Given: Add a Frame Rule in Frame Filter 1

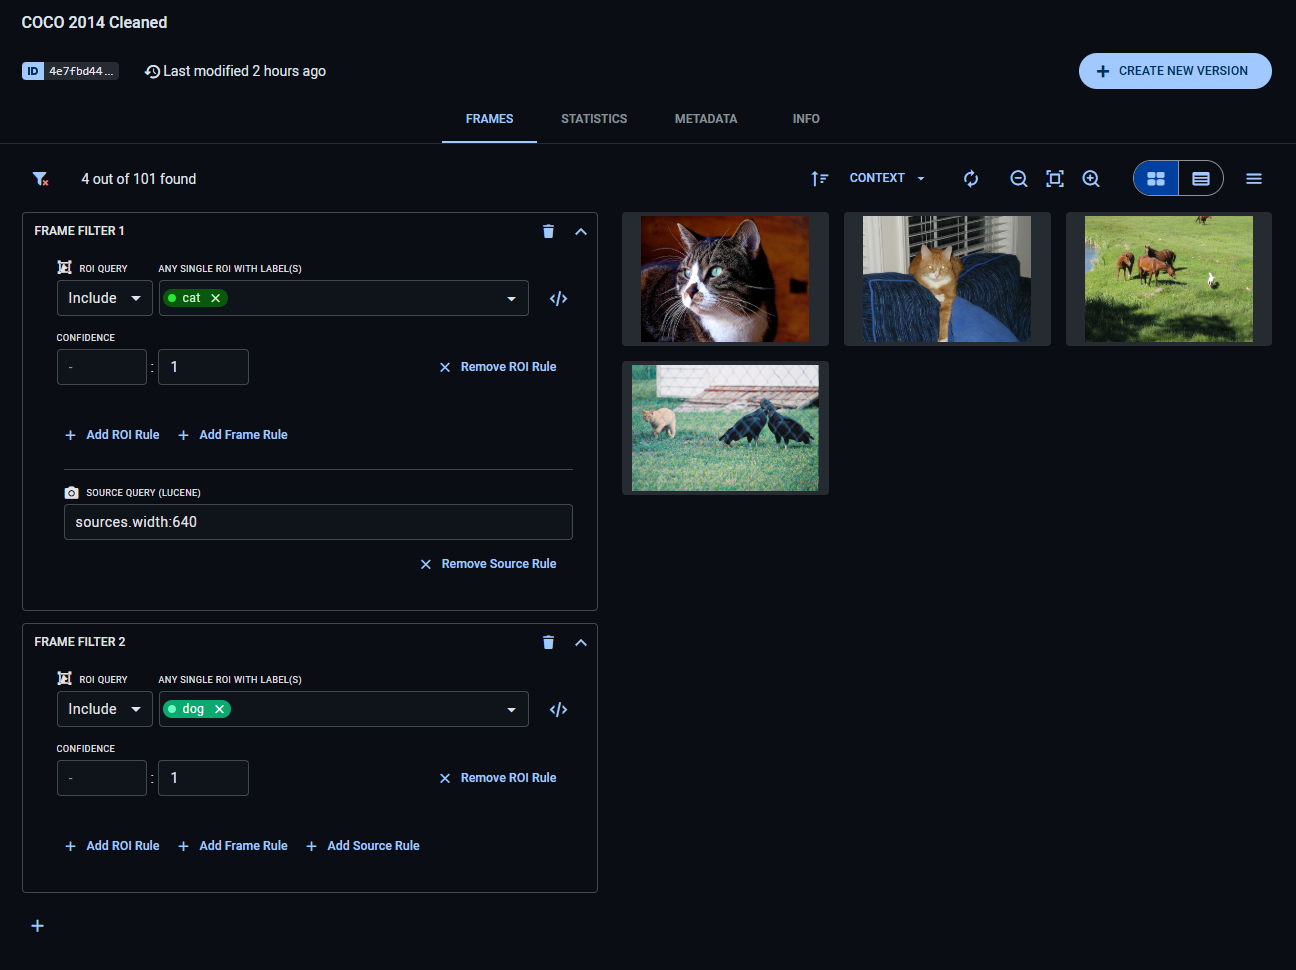Looking at the screenshot, I should (x=232, y=434).
